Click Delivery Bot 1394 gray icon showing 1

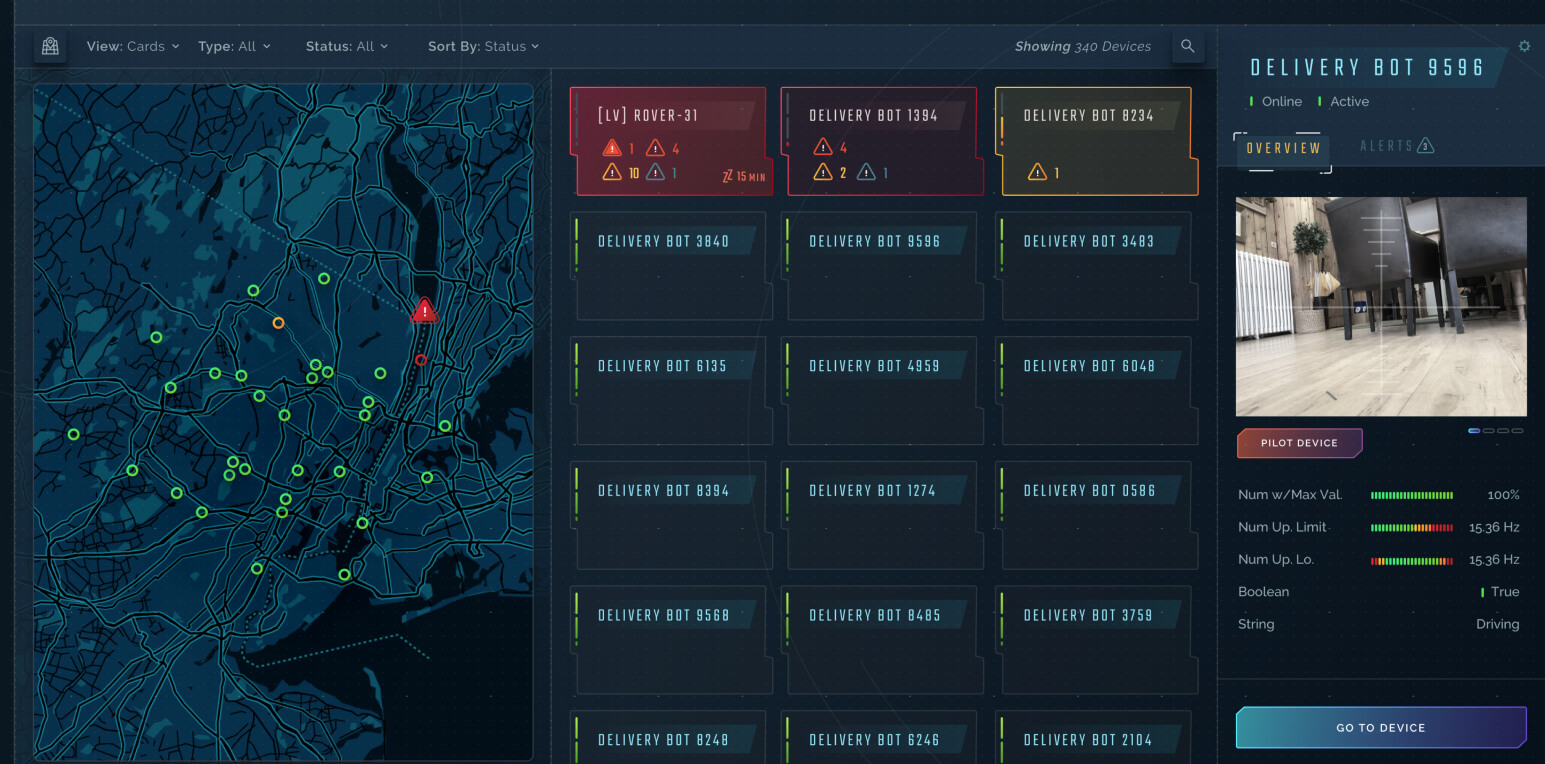click(866, 173)
